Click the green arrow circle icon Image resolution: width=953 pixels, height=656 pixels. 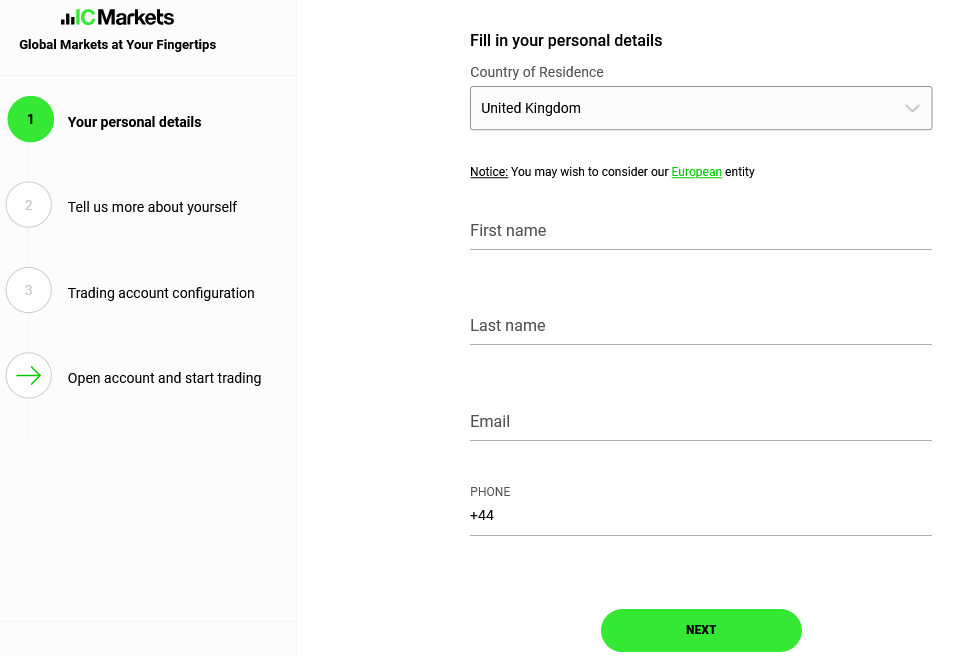tap(29, 376)
